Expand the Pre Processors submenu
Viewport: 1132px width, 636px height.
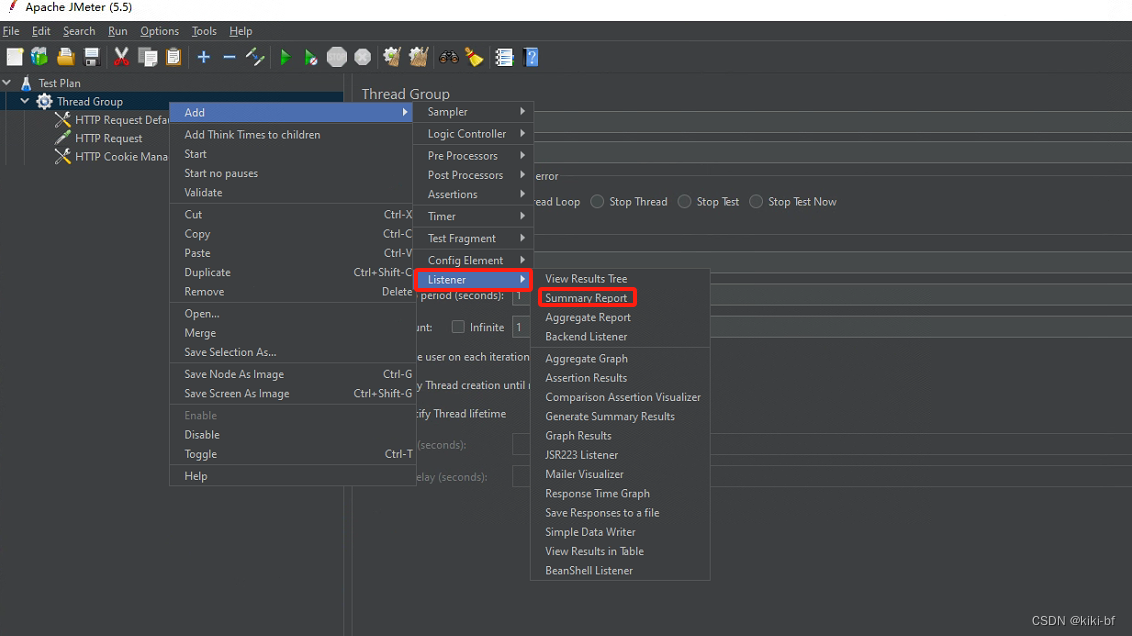click(x=473, y=155)
